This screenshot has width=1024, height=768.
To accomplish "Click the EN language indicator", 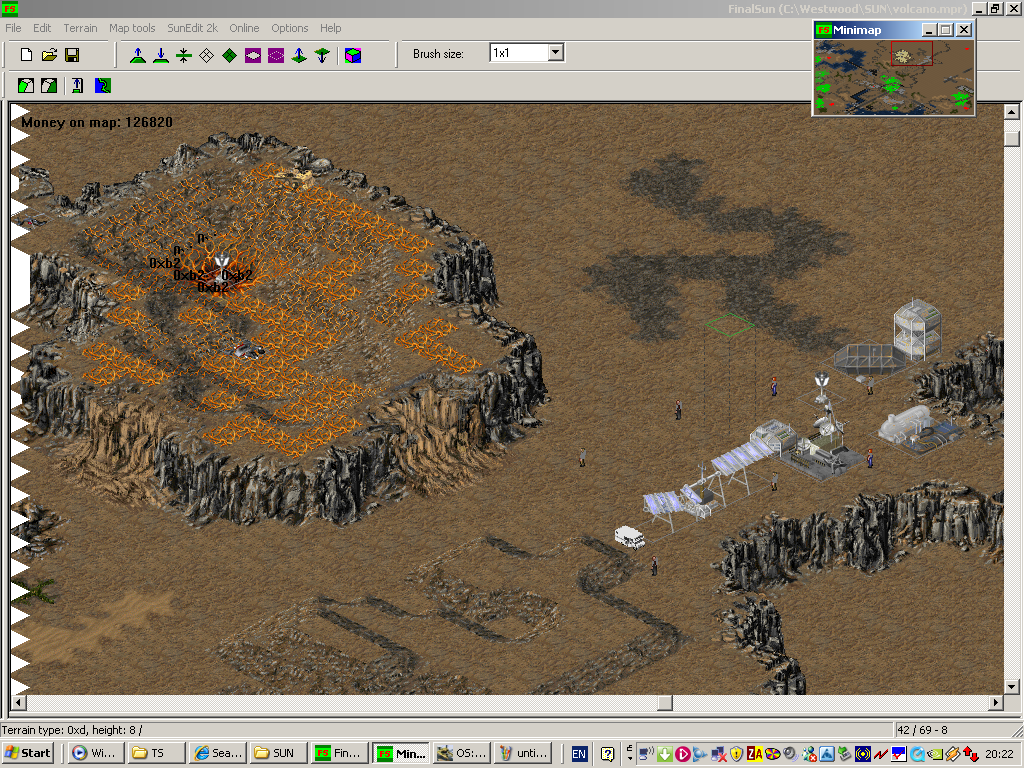I will click(579, 754).
